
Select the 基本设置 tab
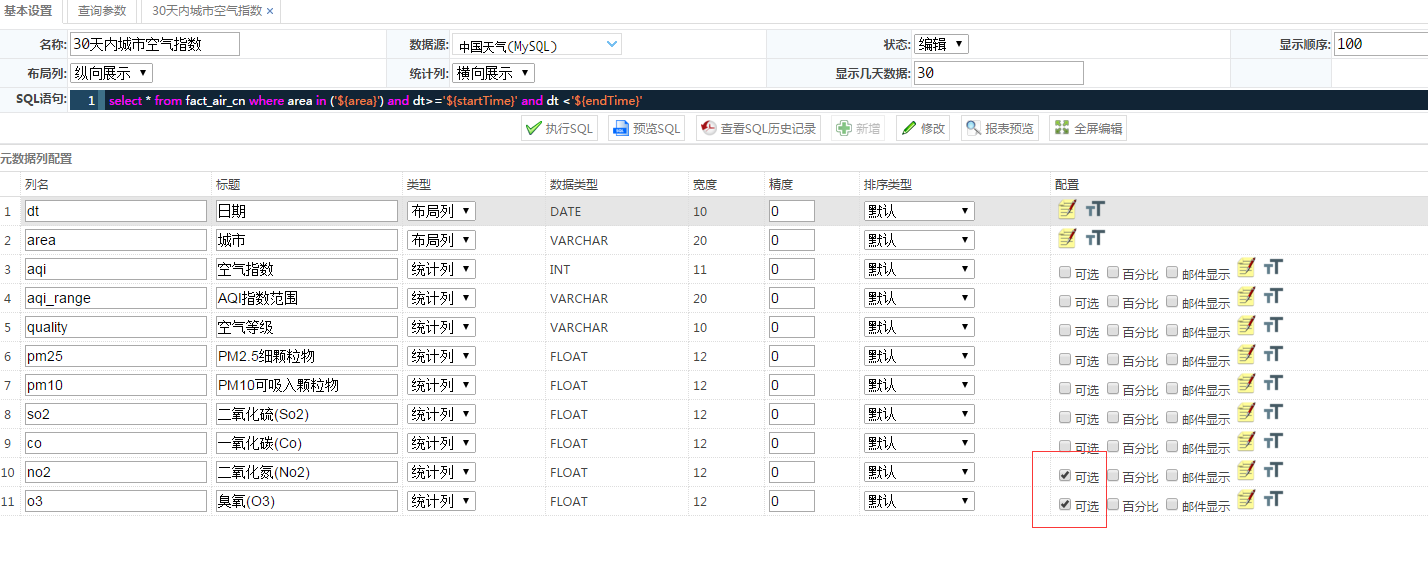point(29,10)
